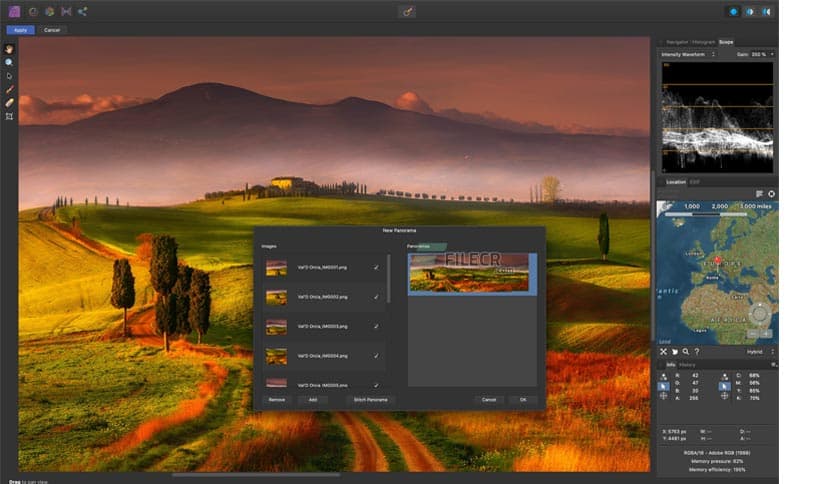
Task: Click the Stitch Panorama button
Action: 371,399
